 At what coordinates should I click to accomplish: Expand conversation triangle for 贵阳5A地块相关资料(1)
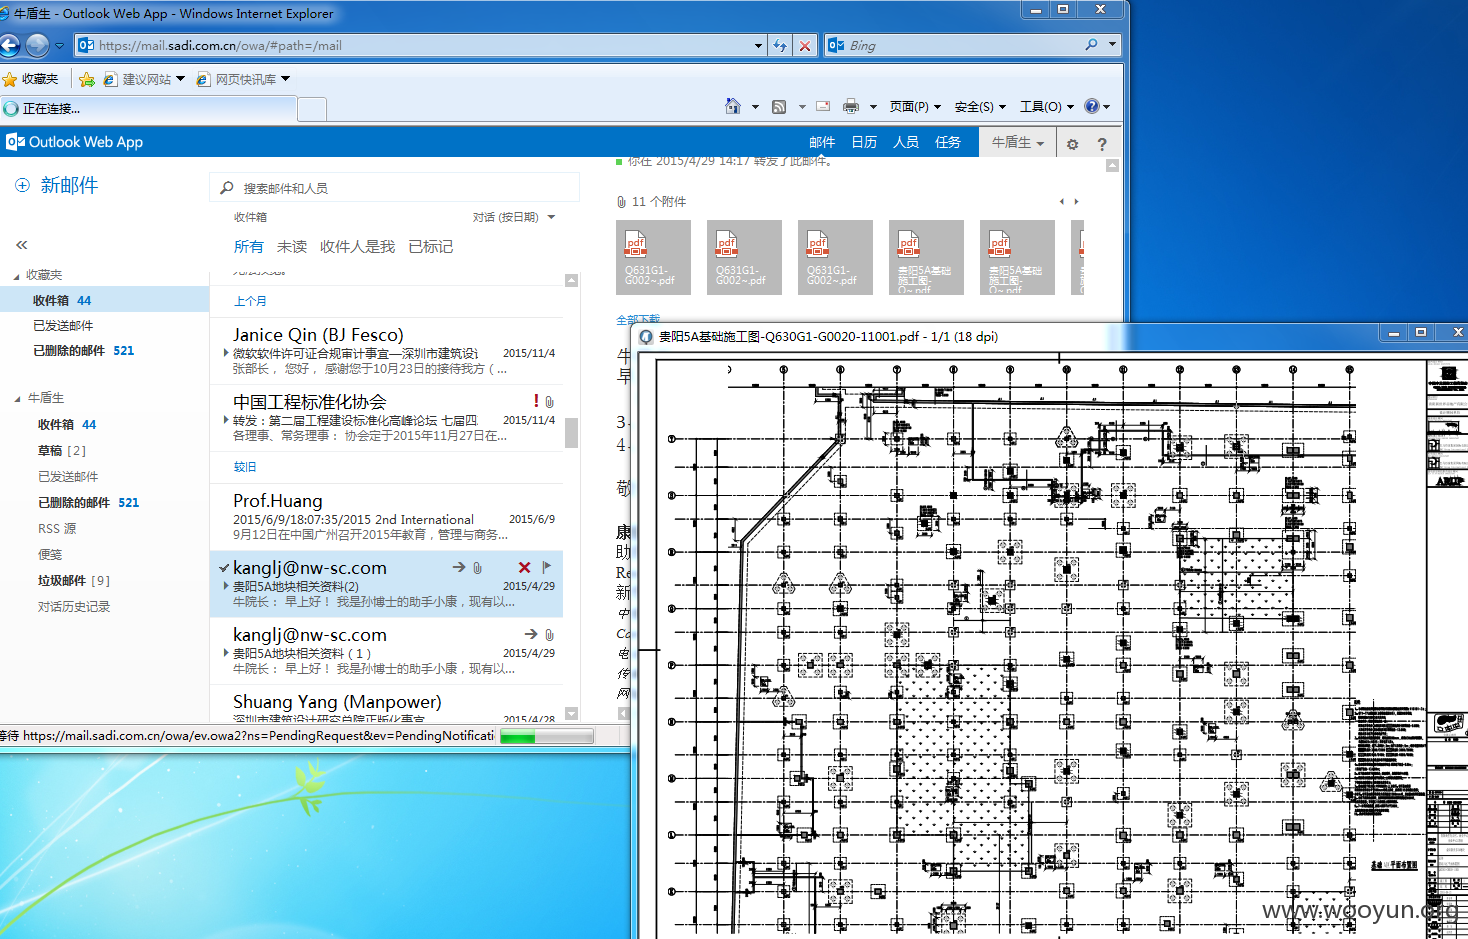pos(226,653)
